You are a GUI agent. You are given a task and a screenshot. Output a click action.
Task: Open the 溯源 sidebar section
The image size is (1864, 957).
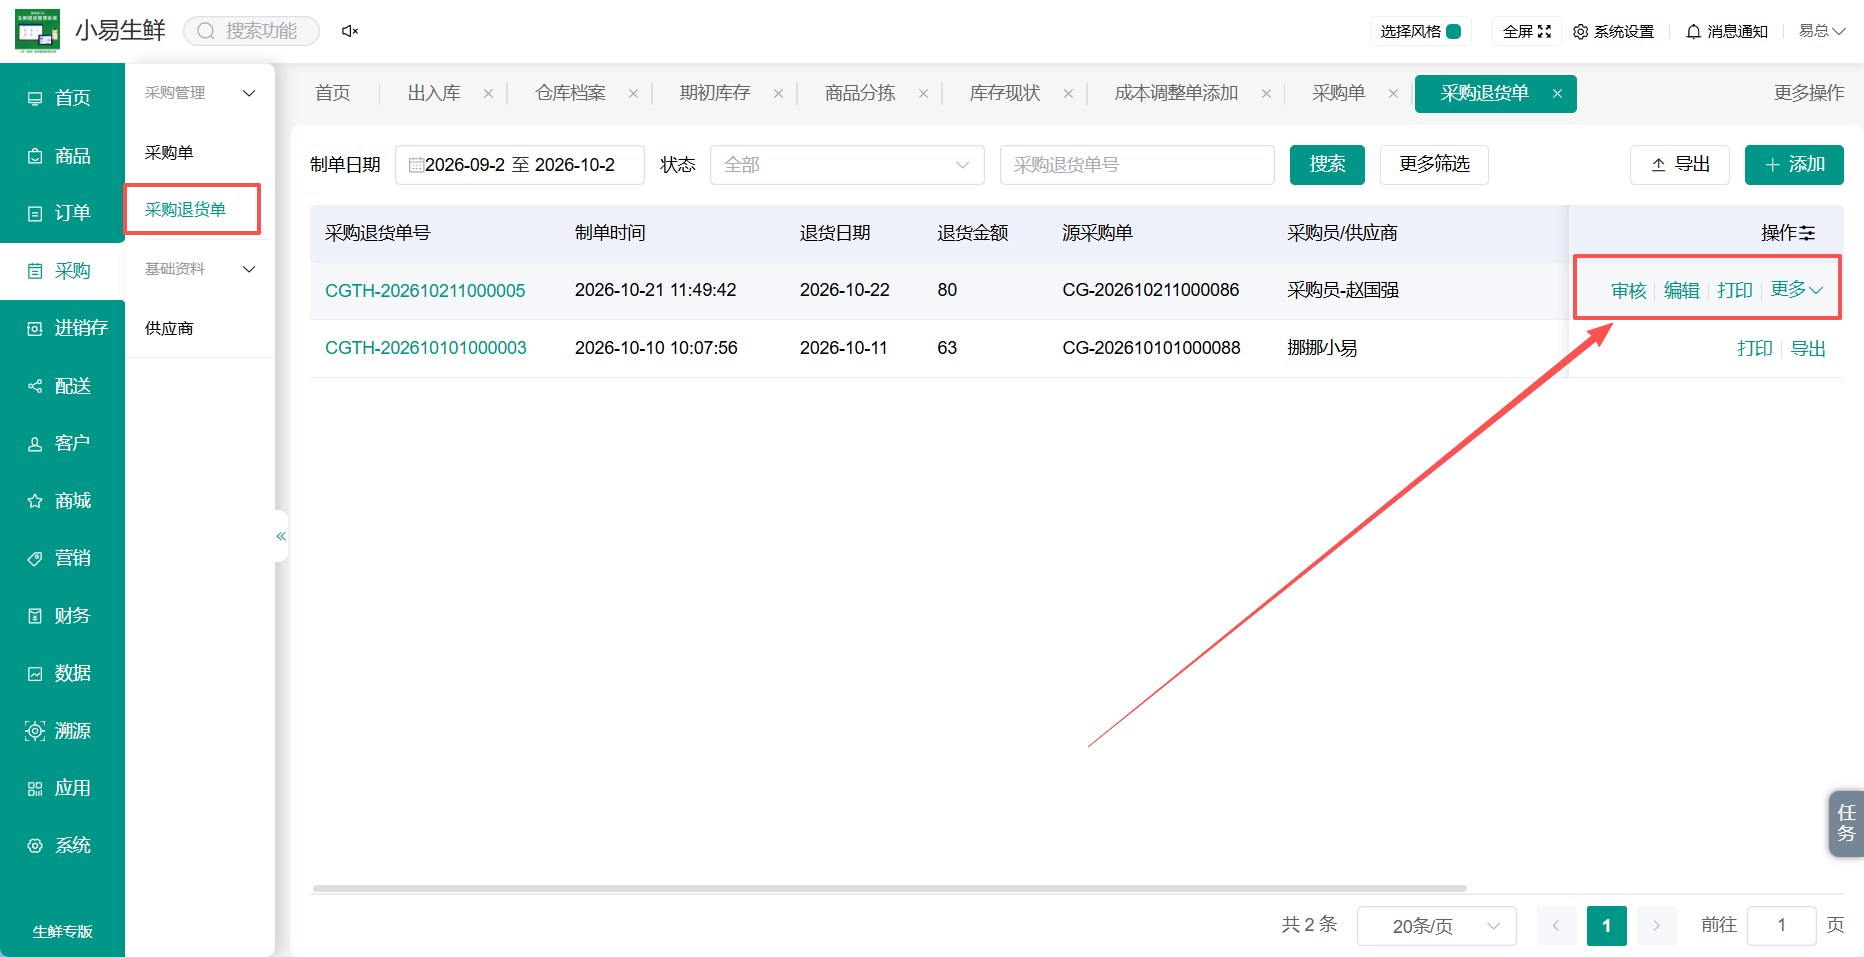[62, 731]
